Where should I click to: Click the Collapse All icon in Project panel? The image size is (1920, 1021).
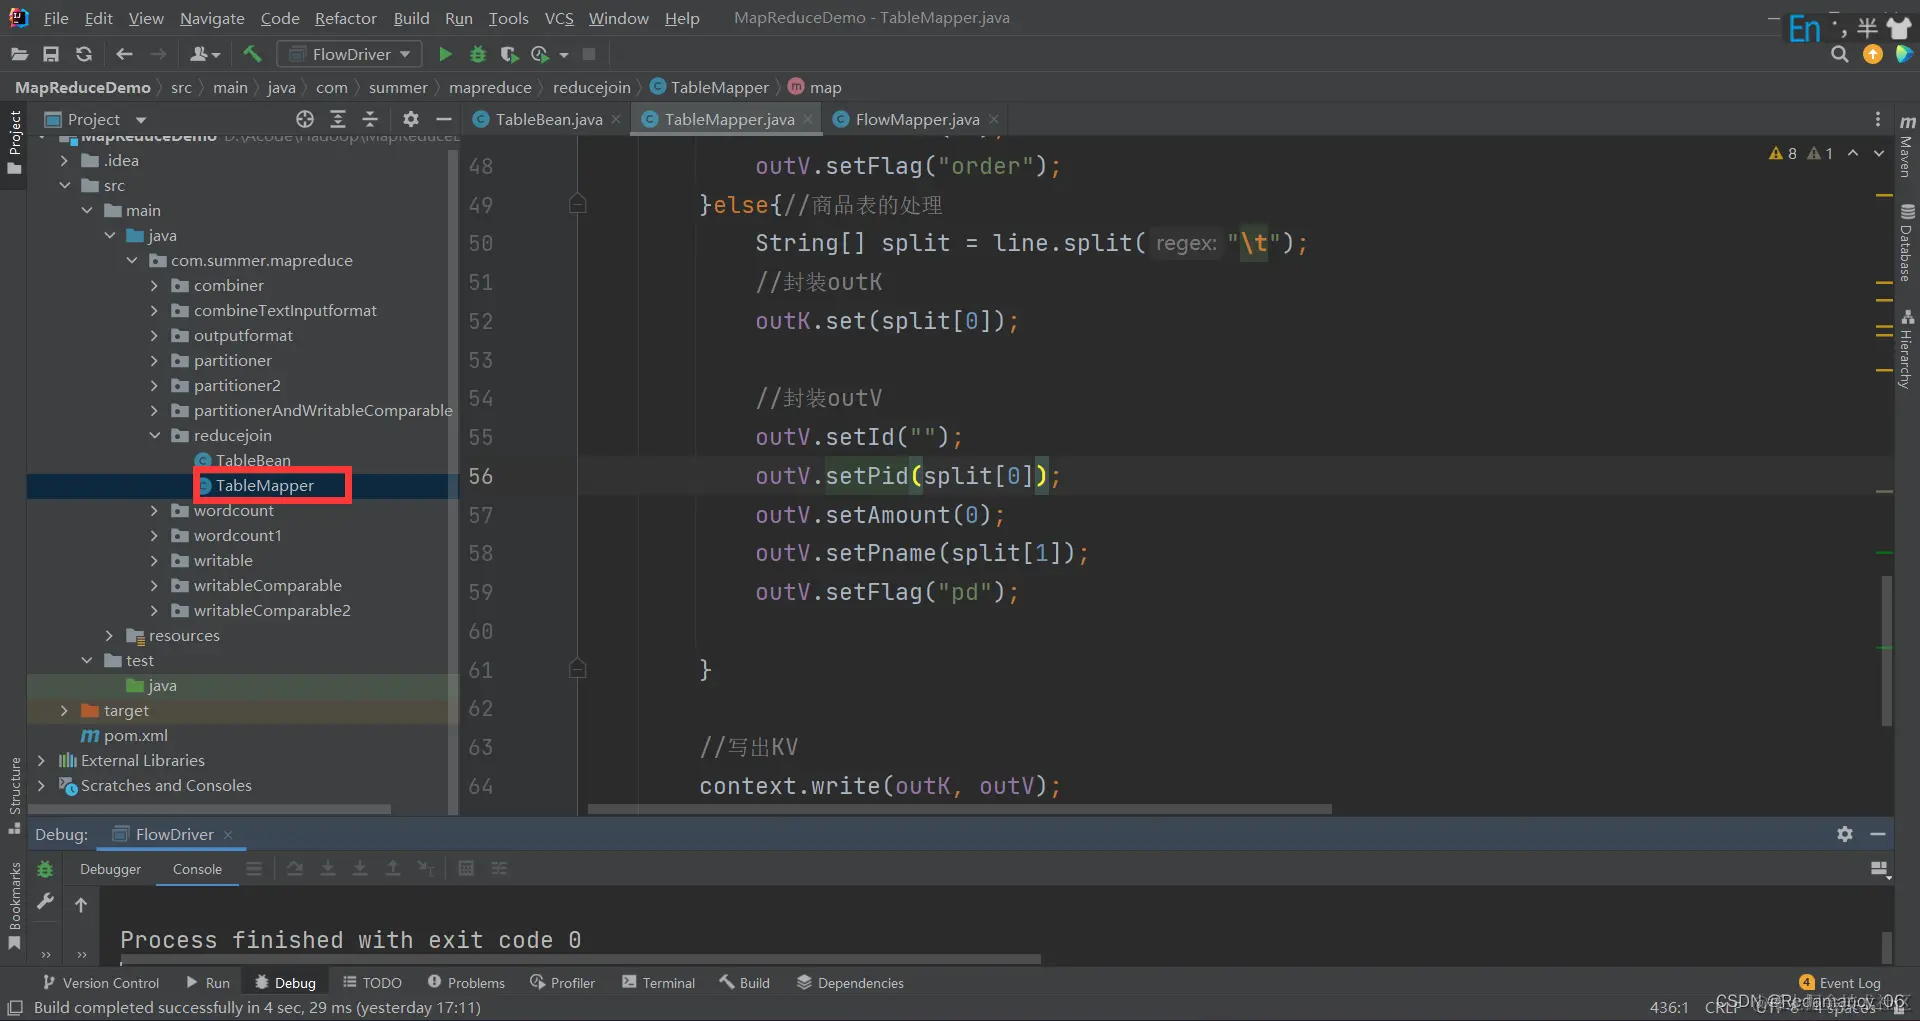pyautogui.click(x=370, y=119)
